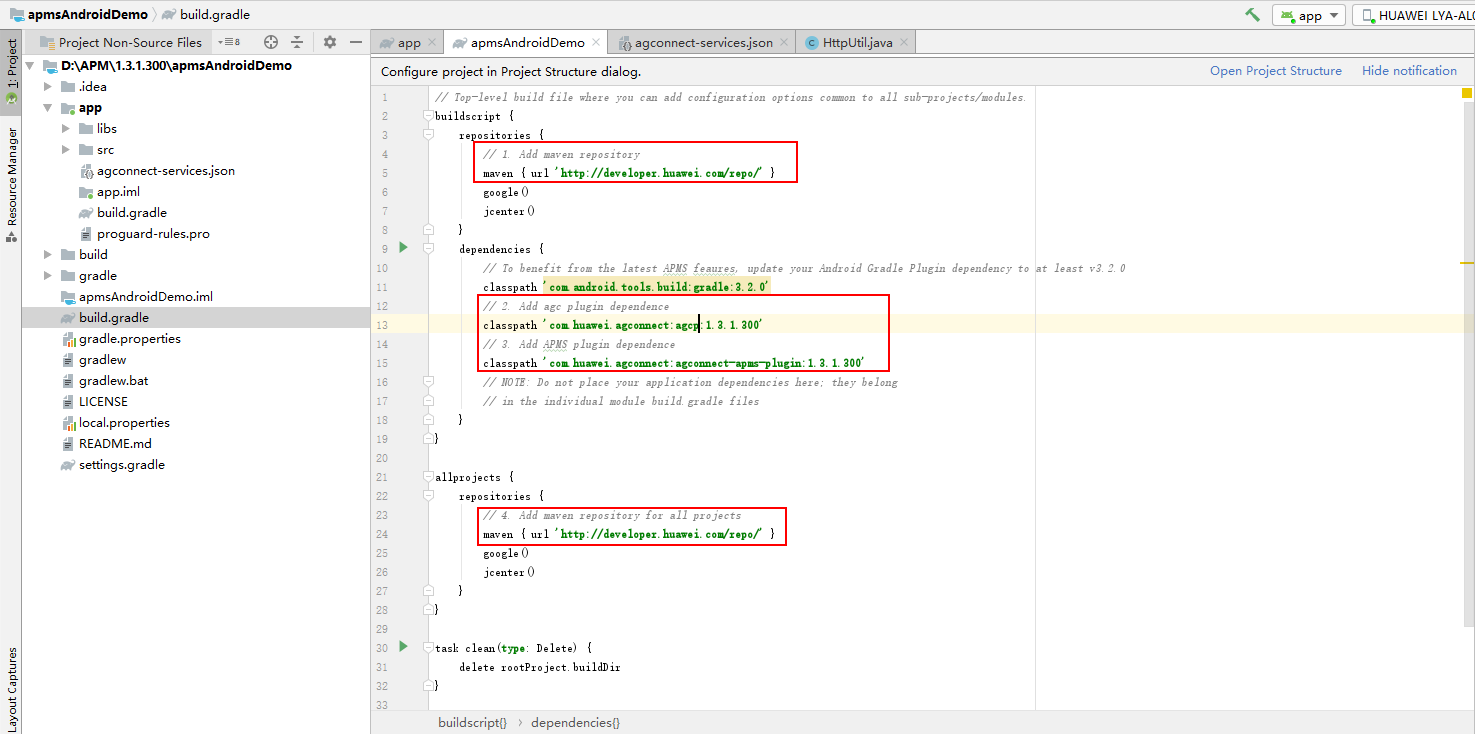The height and width of the screenshot is (734, 1475).
Task: Expand the build folder arrow
Action: coord(48,255)
